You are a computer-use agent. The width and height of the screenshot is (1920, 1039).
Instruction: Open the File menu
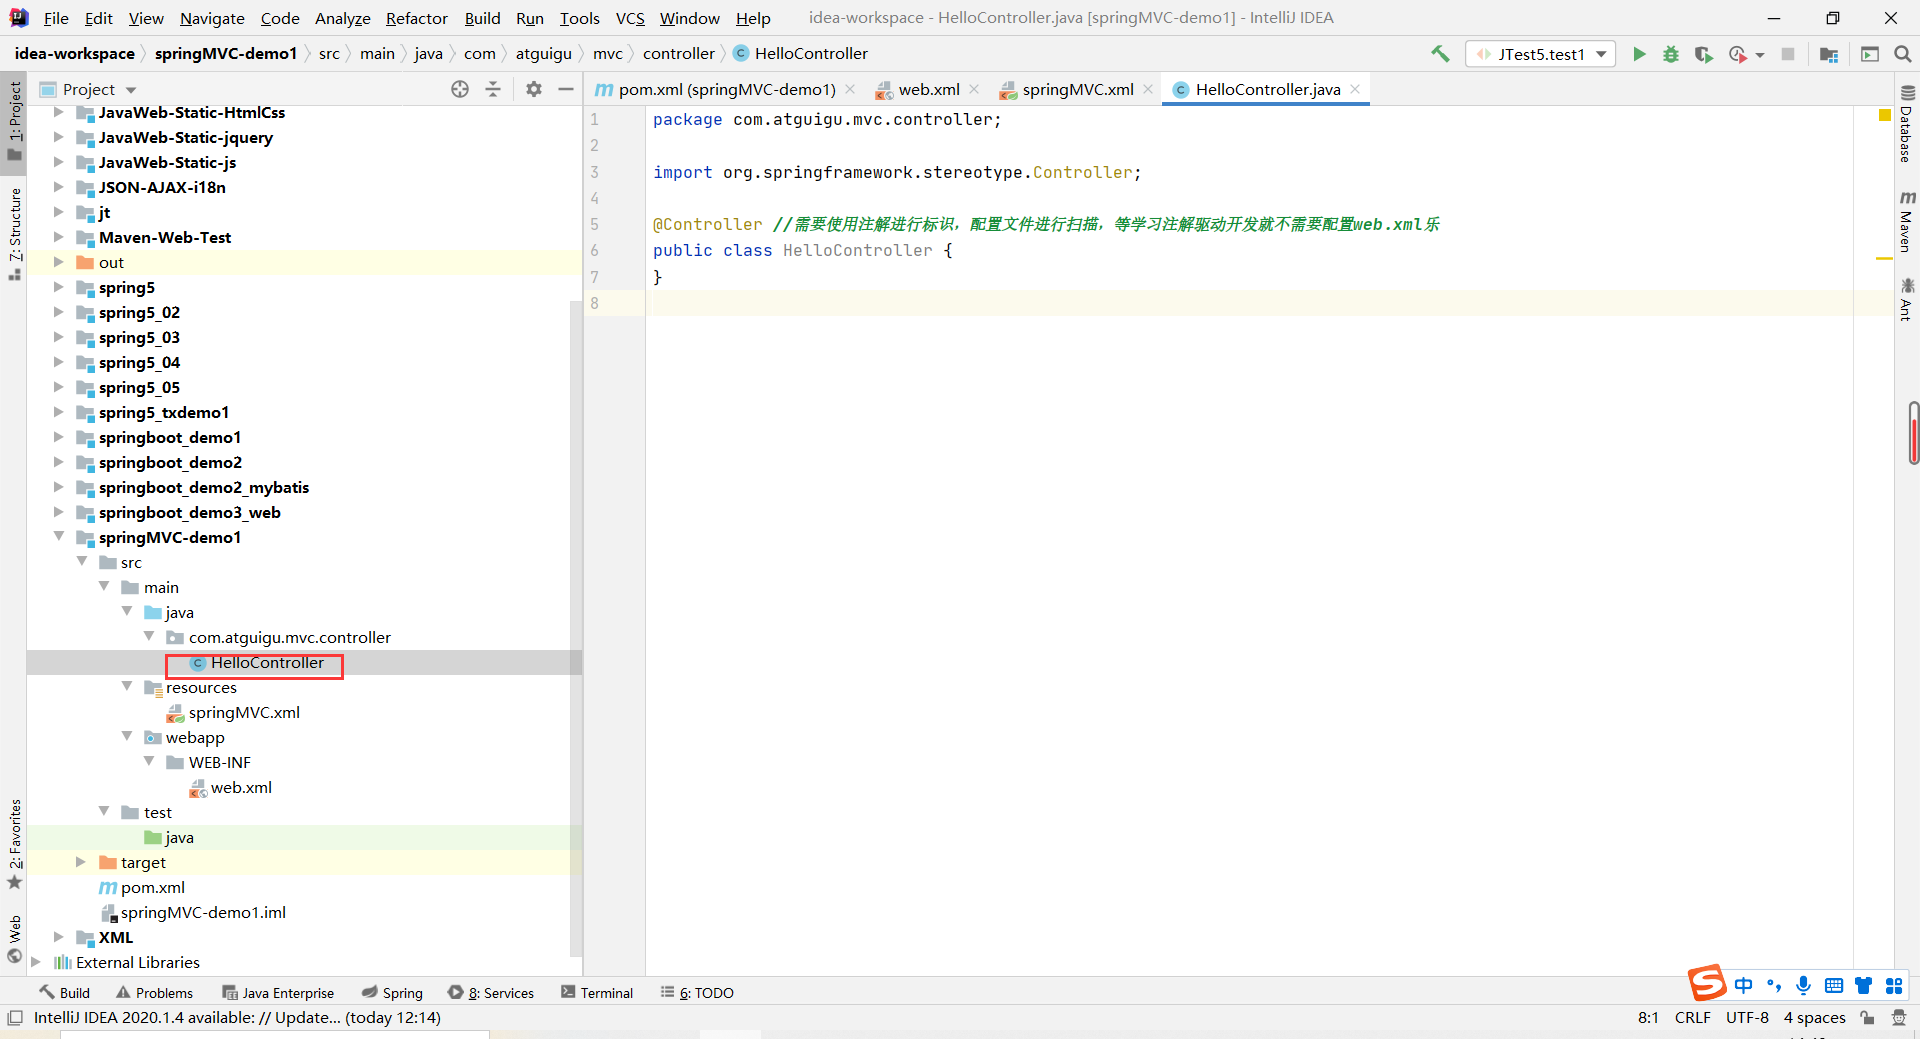point(56,18)
